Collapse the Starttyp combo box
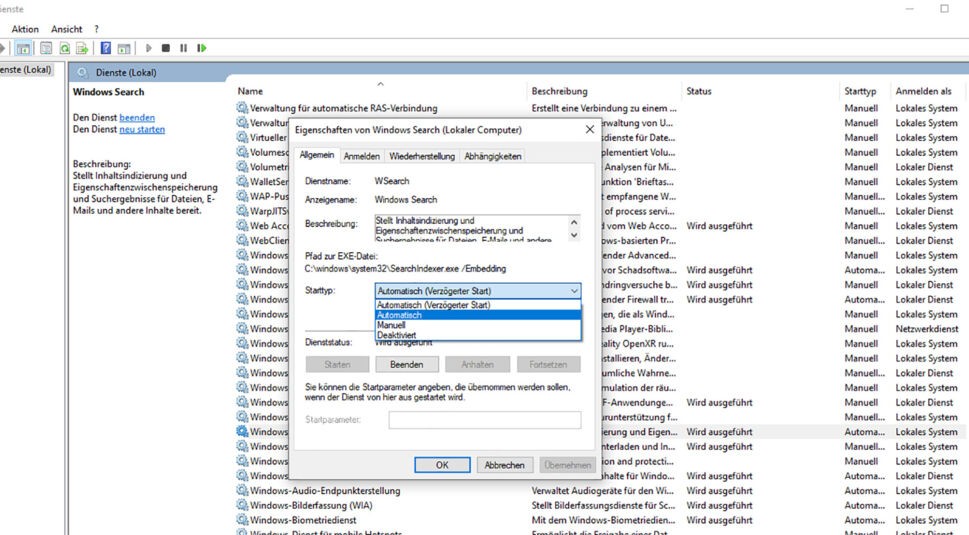Screen dimensions: 969x535 574,291
